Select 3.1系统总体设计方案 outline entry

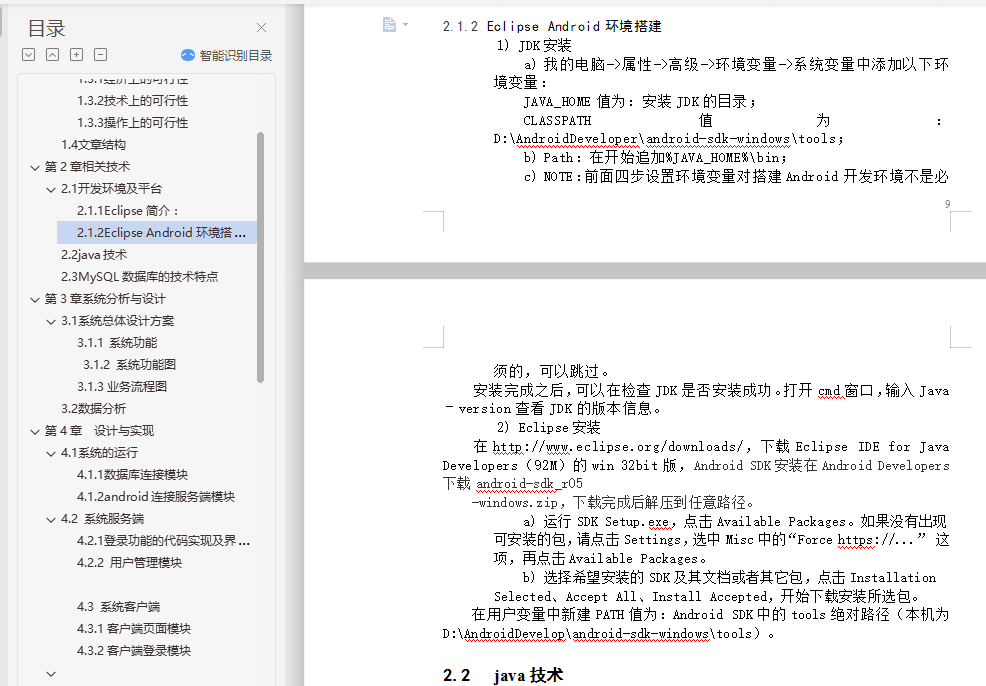tap(118, 321)
